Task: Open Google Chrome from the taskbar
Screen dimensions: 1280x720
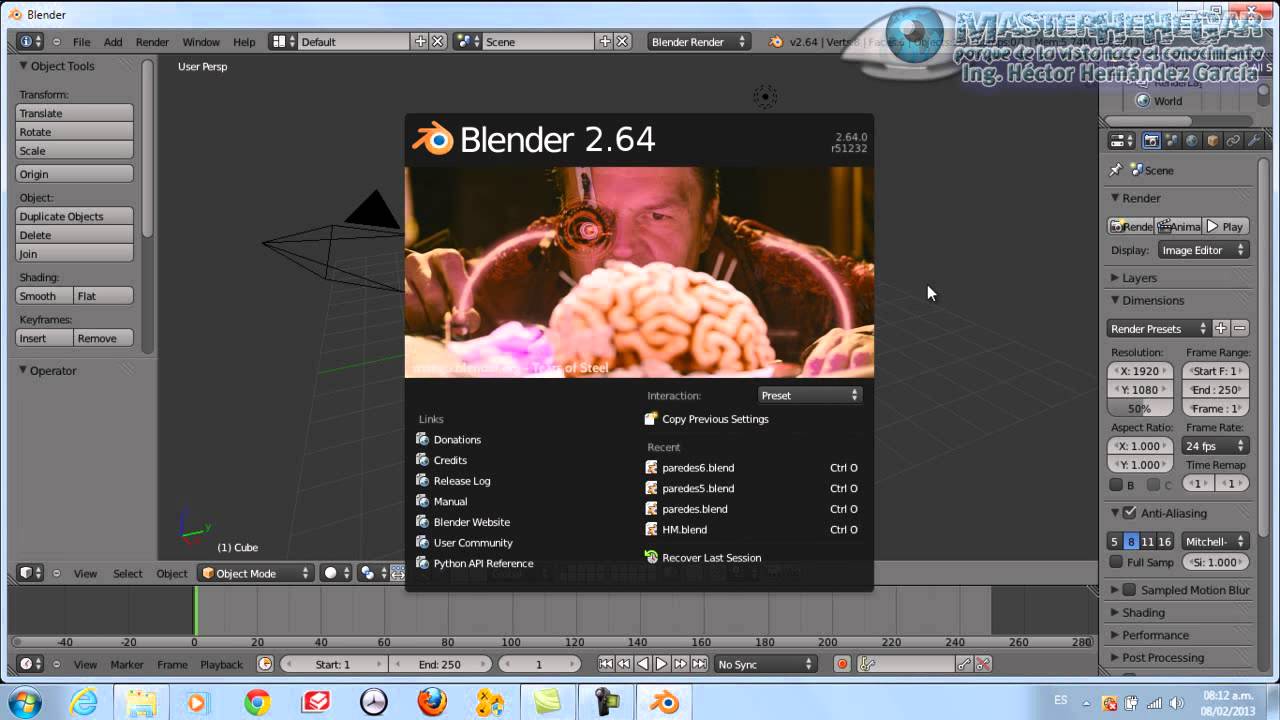Action: click(257, 702)
